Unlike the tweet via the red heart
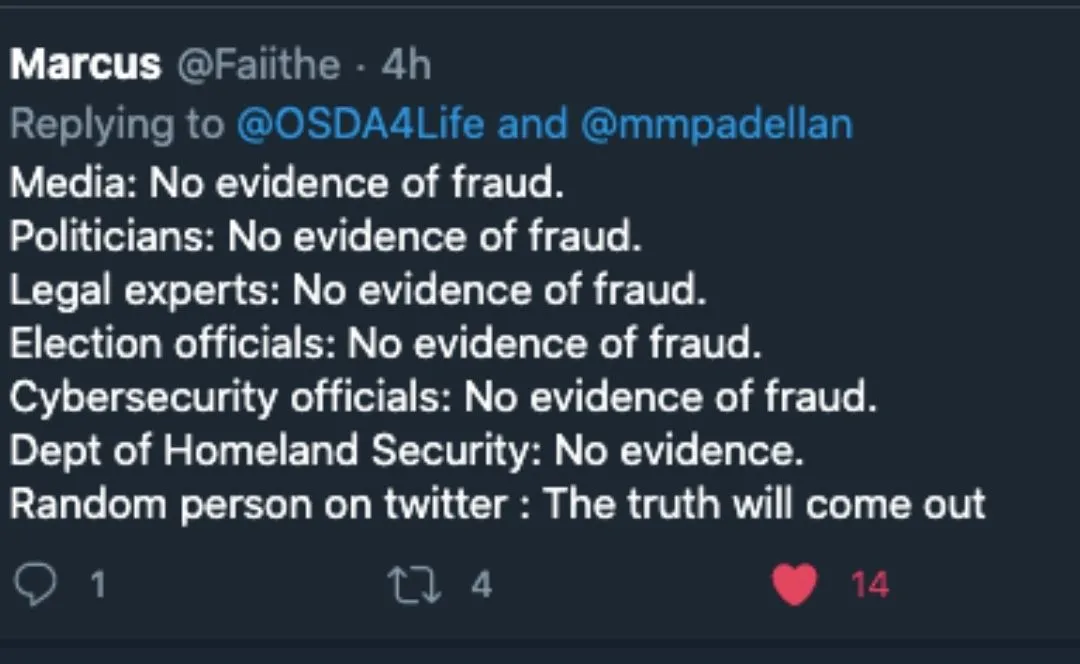The image size is (1080, 664). pyautogui.click(x=795, y=585)
